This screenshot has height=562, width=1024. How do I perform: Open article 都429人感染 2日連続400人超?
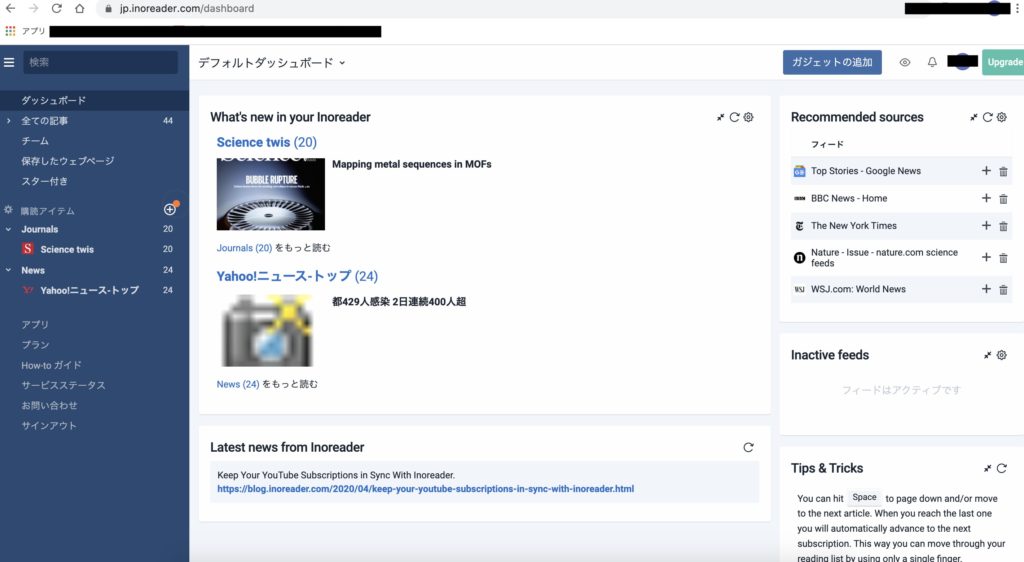[399, 302]
